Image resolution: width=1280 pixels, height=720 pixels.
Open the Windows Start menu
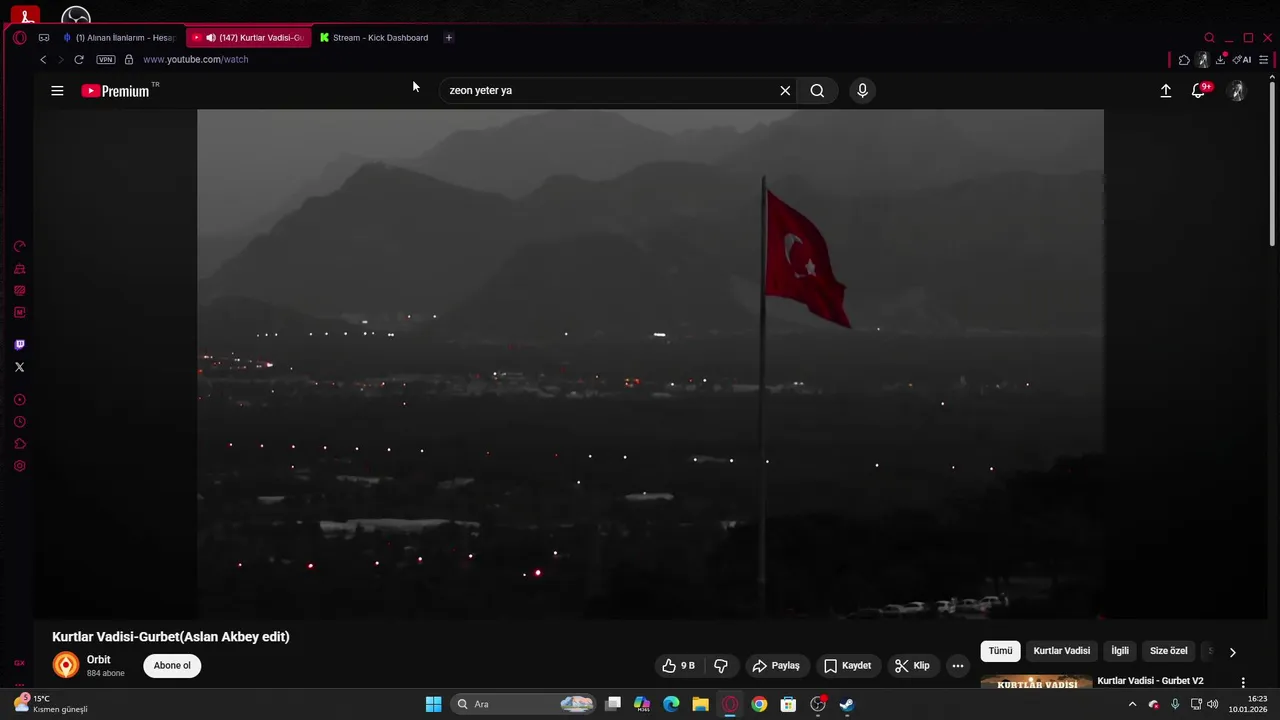pos(433,704)
